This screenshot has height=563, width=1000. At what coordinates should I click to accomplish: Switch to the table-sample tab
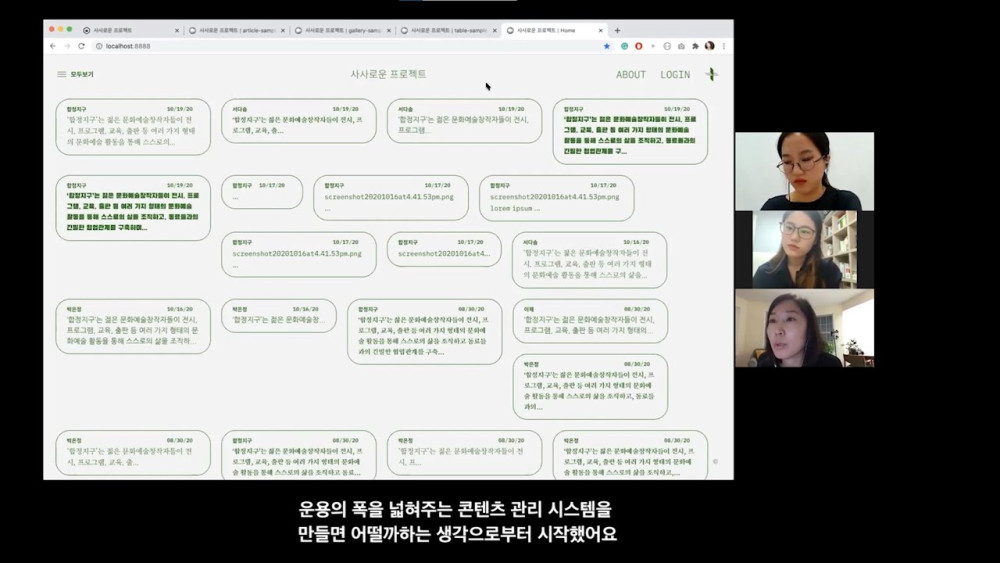[448, 30]
